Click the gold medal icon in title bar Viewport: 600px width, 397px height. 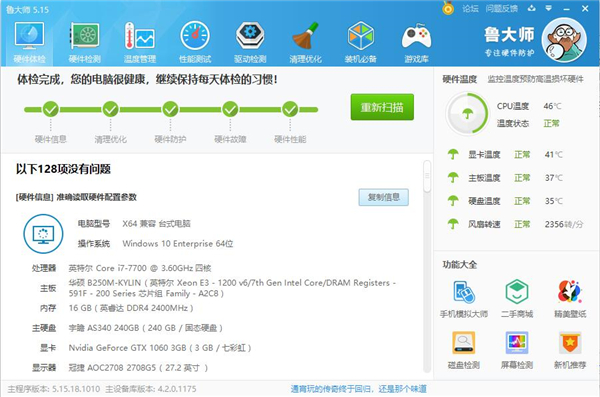pos(448,8)
